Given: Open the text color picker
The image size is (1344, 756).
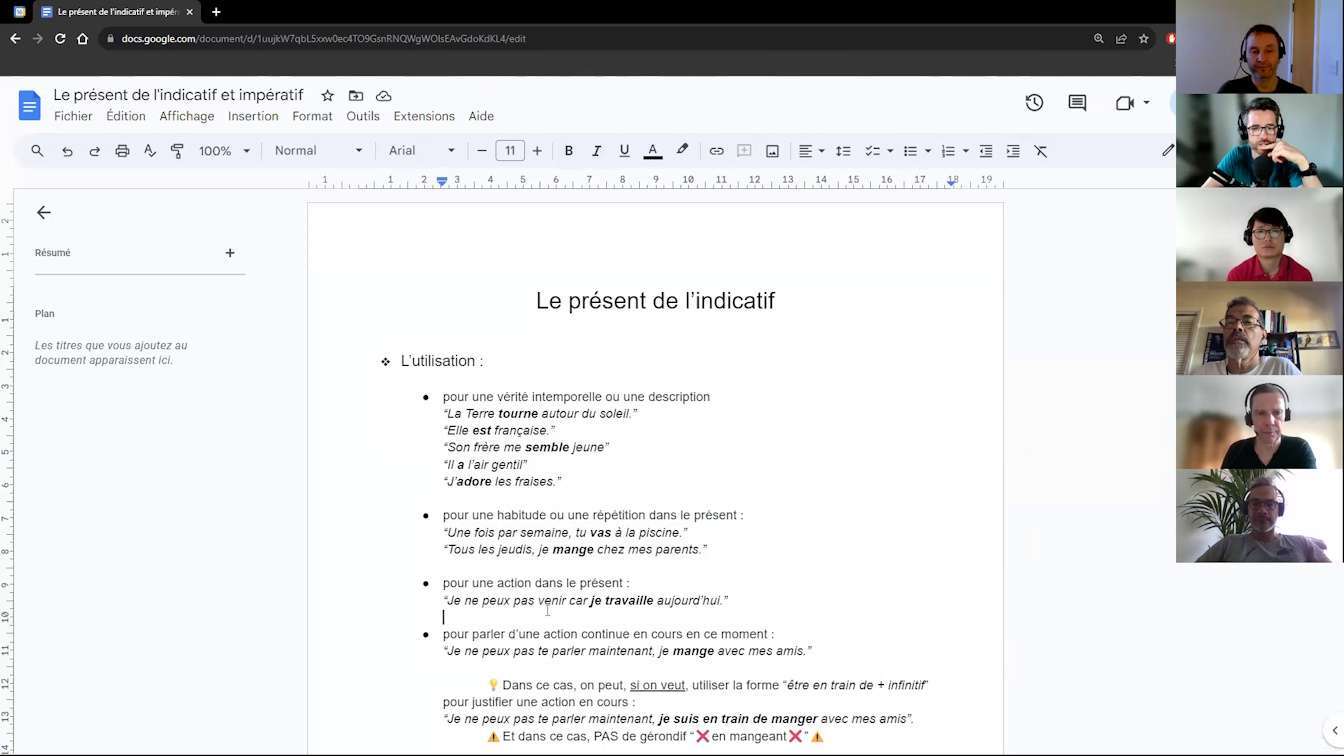Looking at the screenshot, I should (x=652, y=151).
